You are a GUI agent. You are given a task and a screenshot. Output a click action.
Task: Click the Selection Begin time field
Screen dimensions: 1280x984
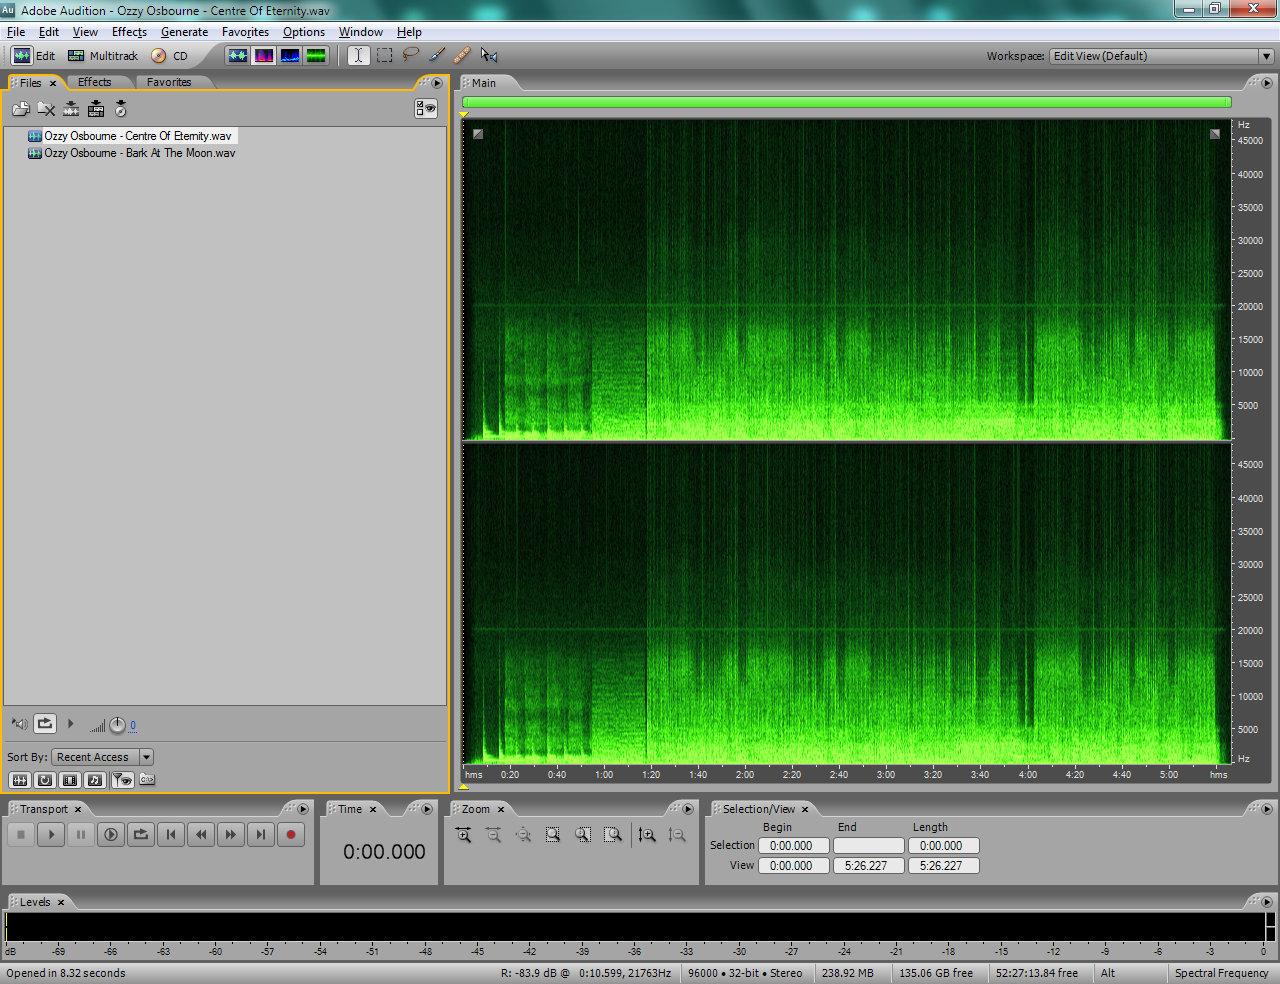[794, 846]
